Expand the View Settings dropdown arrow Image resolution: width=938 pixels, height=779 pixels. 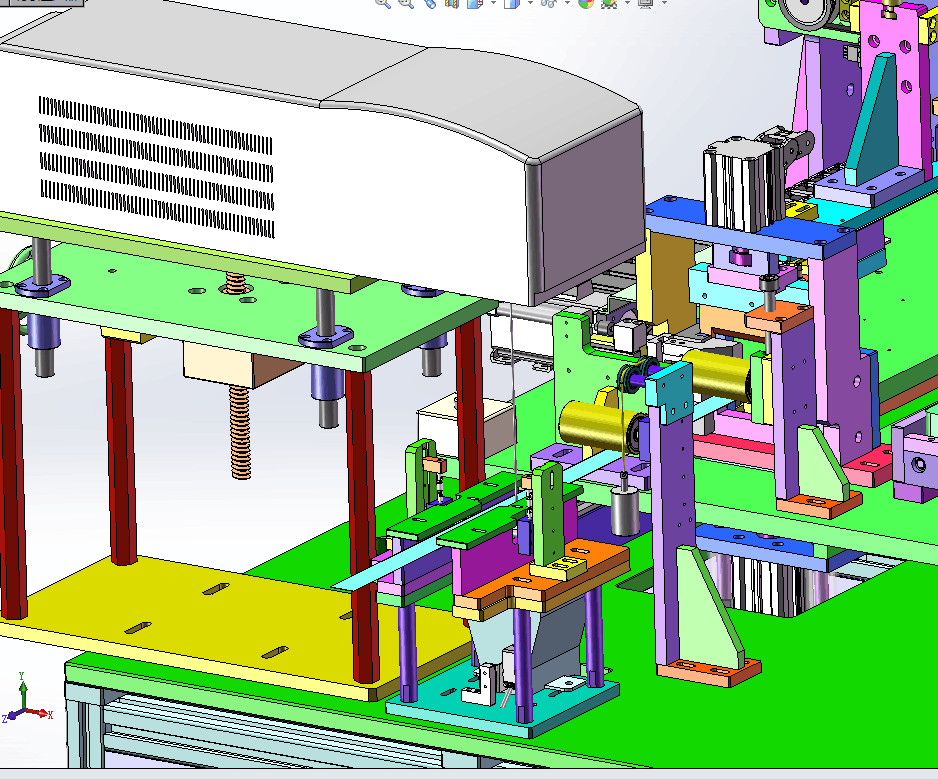(664, 3)
